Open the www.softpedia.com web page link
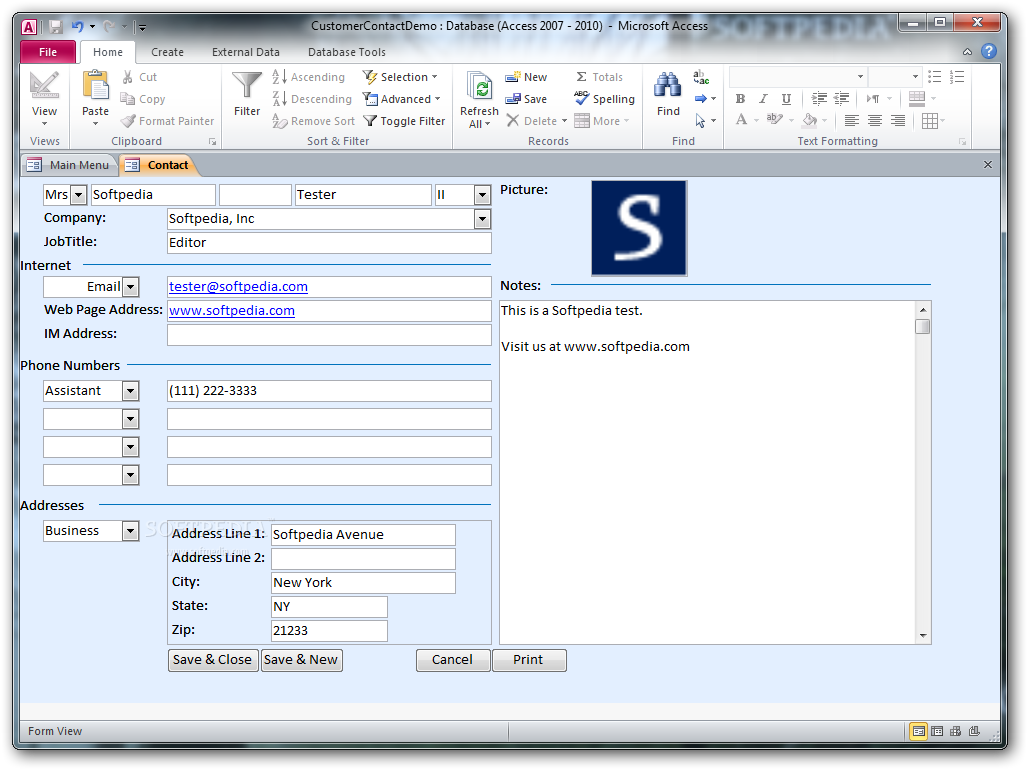Viewport: 1028px width, 770px height. (231, 311)
